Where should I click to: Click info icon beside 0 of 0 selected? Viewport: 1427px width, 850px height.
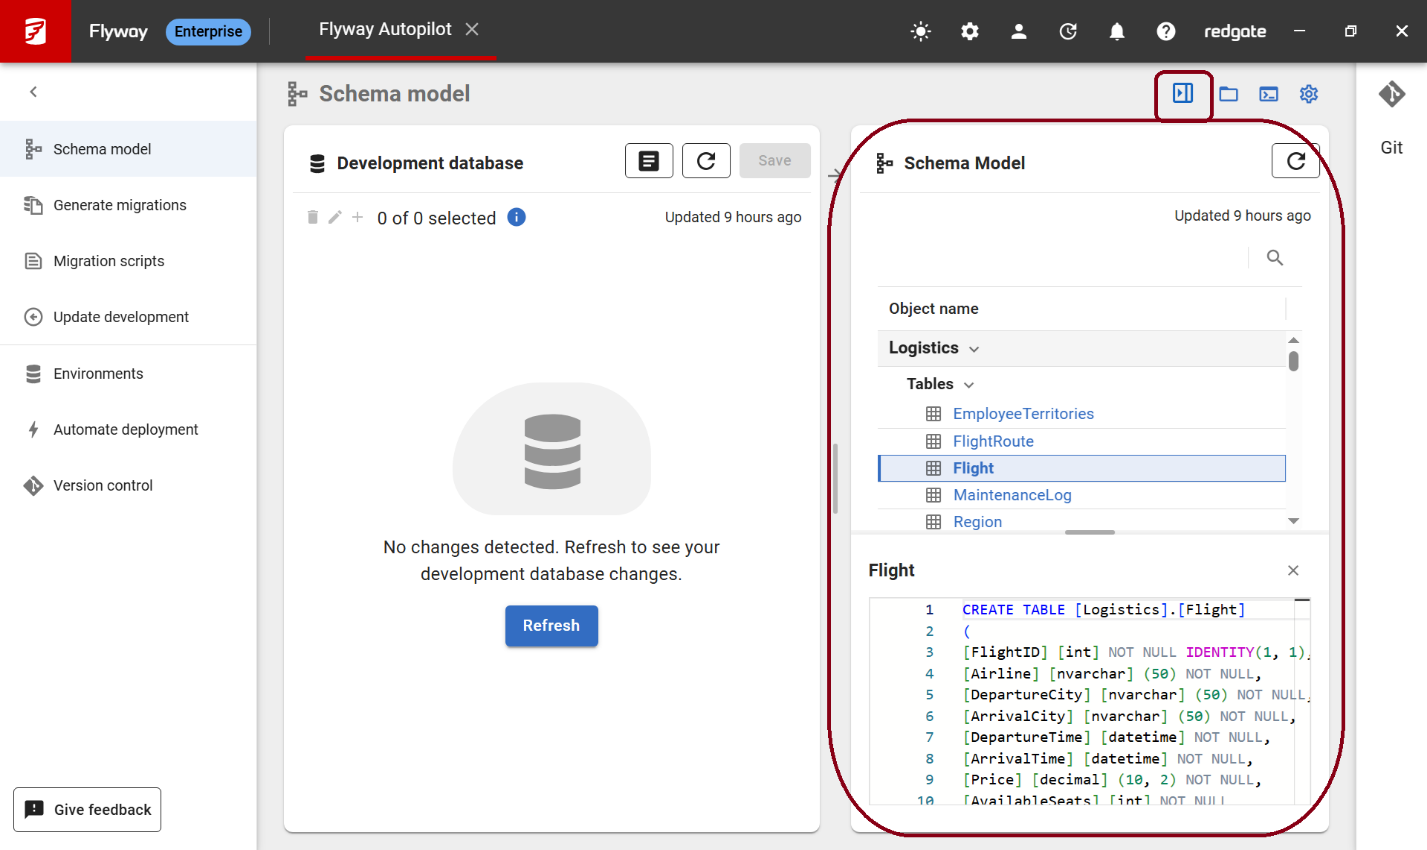[516, 217]
